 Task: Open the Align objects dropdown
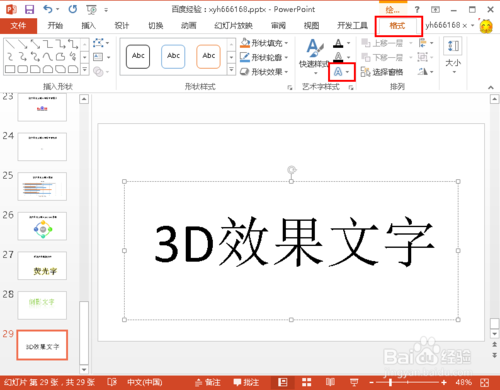pyautogui.click(x=426, y=43)
